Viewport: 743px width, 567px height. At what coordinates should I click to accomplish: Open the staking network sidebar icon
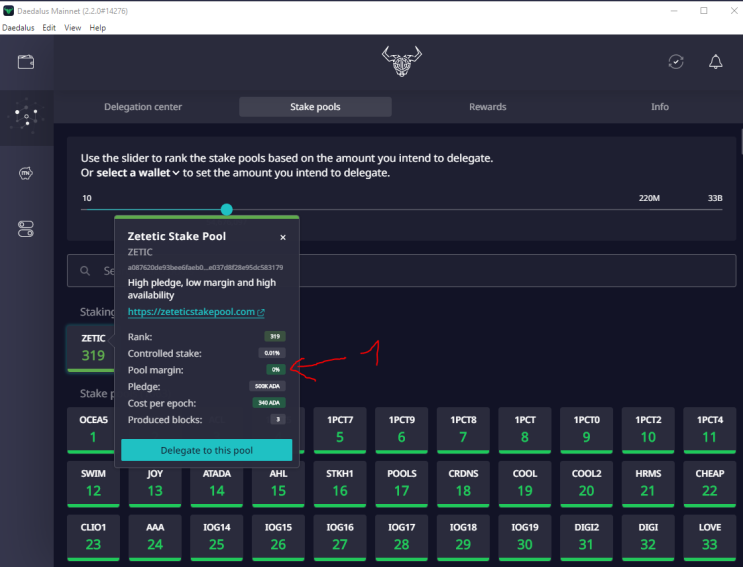tap(27, 117)
